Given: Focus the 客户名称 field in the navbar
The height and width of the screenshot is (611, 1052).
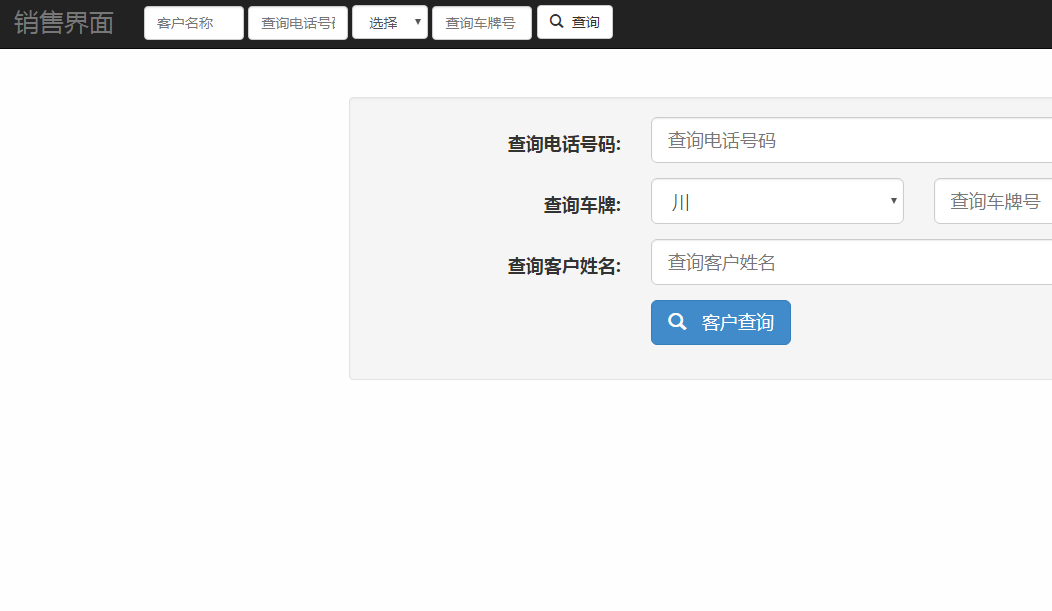Looking at the screenshot, I should [194, 23].
